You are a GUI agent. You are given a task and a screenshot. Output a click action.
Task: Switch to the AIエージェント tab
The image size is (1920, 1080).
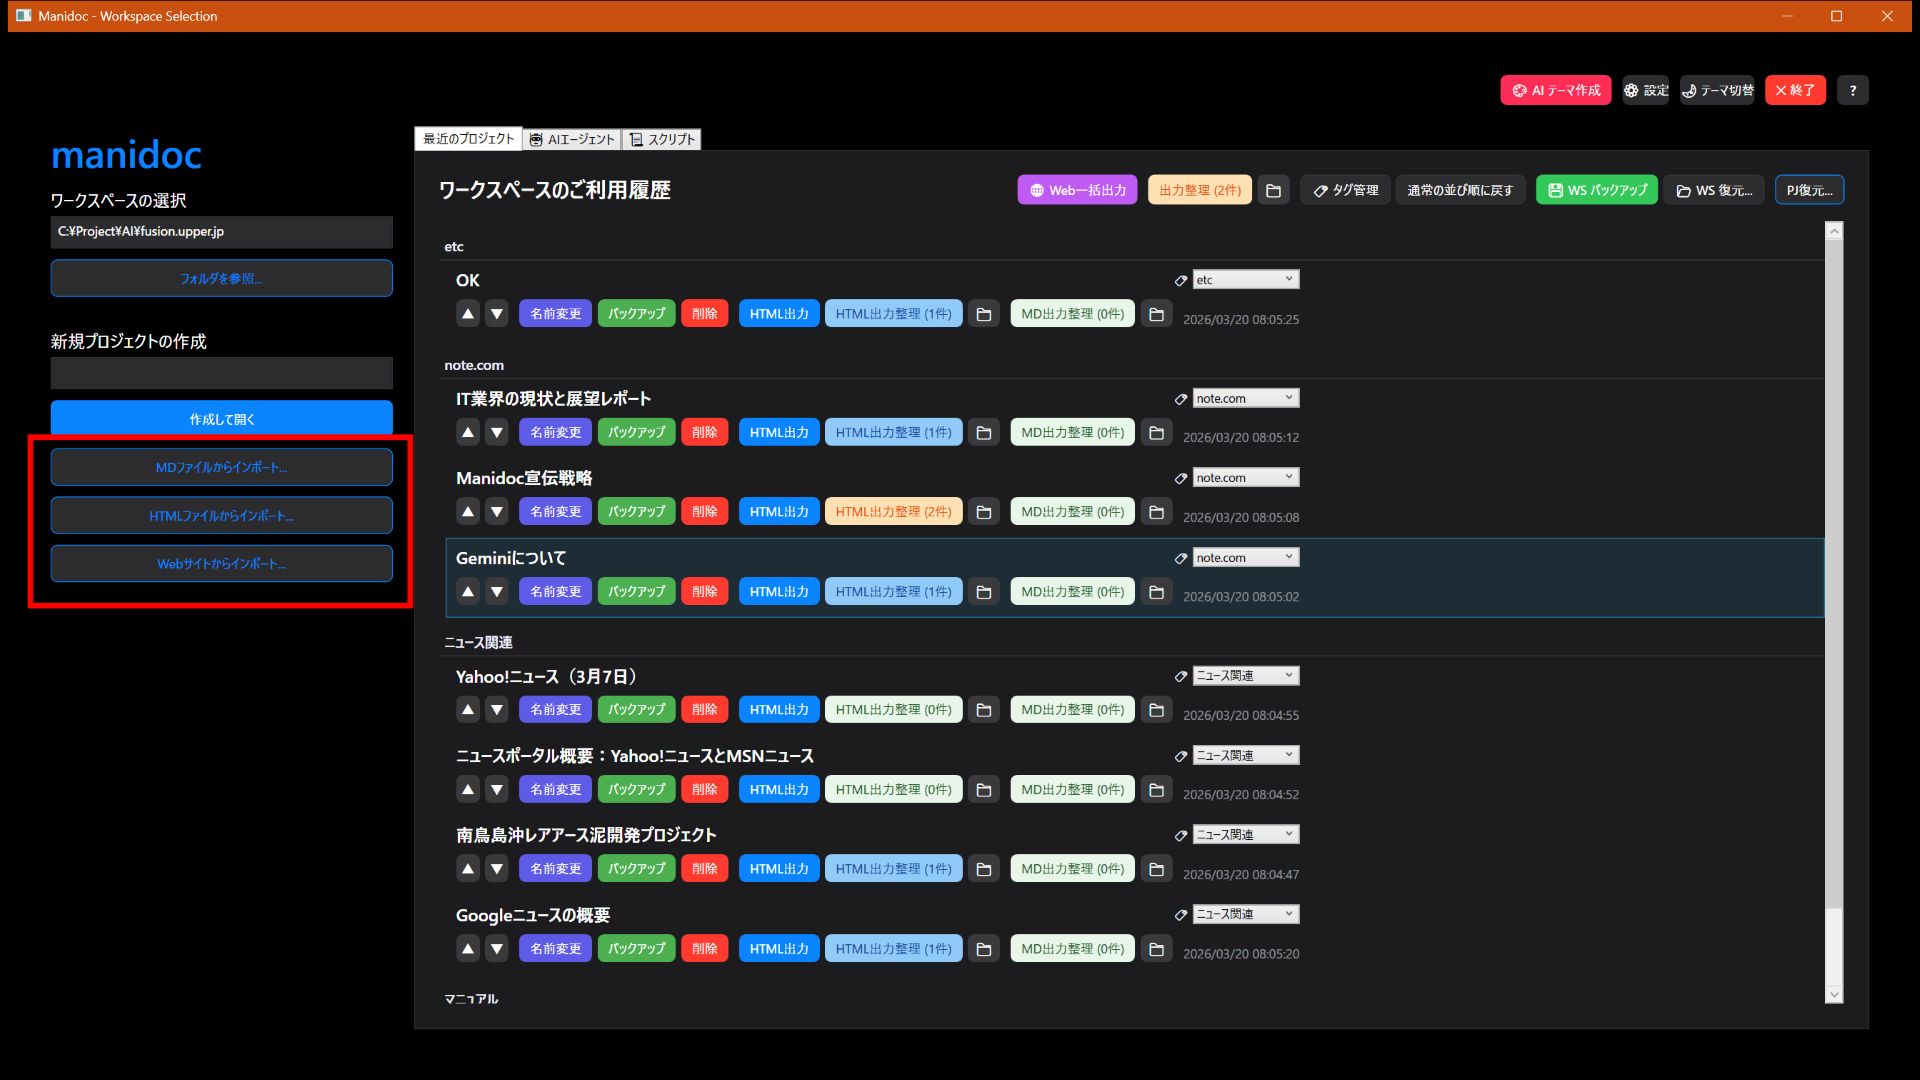click(x=571, y=139)
